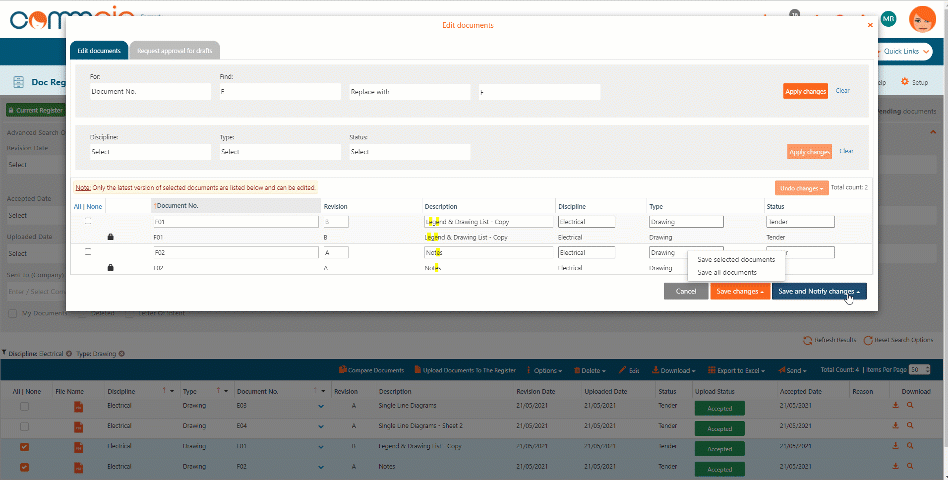Click the download icon for Single Line Diagrams E03

click(x=896, y=406)
